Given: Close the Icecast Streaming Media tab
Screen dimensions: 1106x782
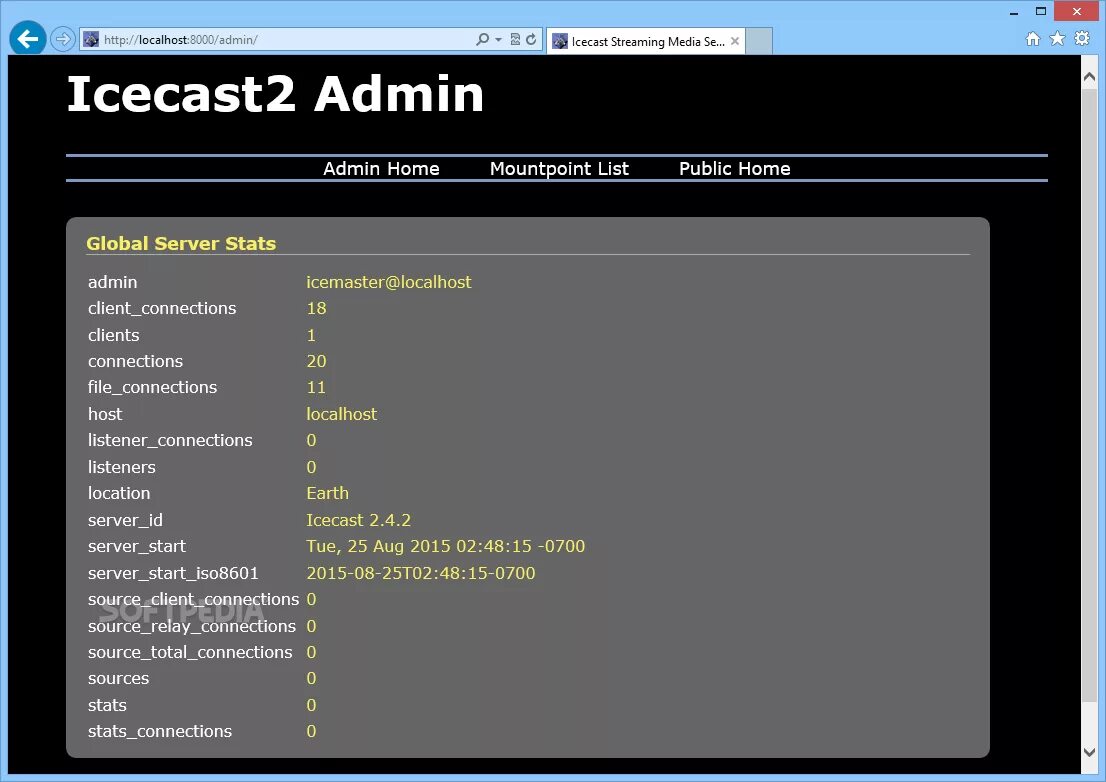Looking at the screenshot, I should (x=735, y=41).
